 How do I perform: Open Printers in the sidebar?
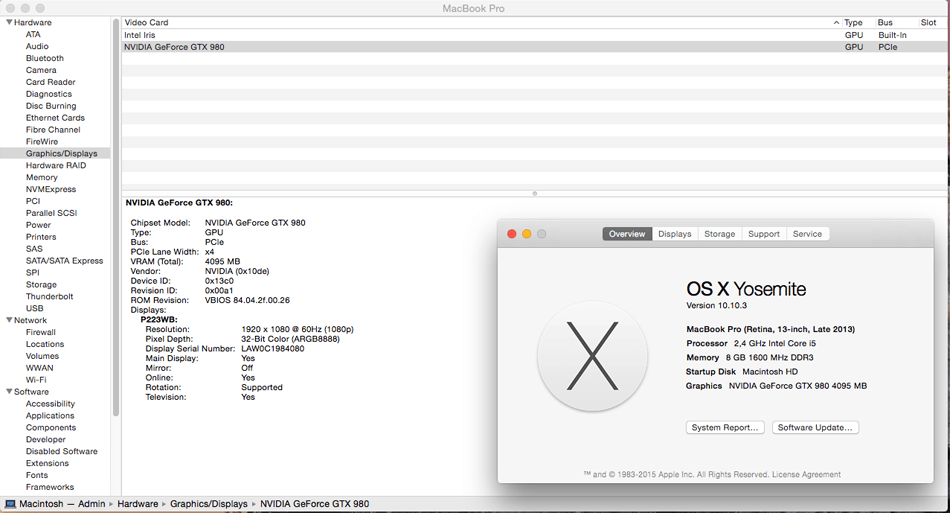coord(41,237)
